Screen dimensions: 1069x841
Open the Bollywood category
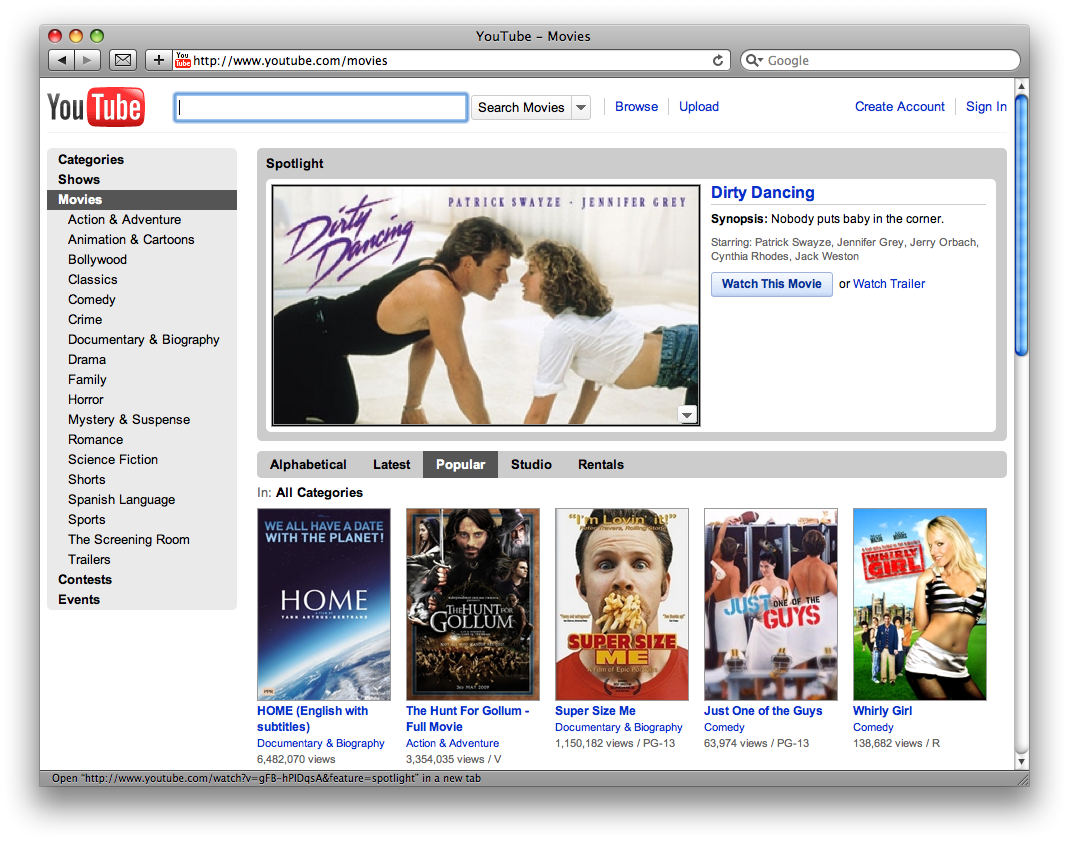(97, 260)
